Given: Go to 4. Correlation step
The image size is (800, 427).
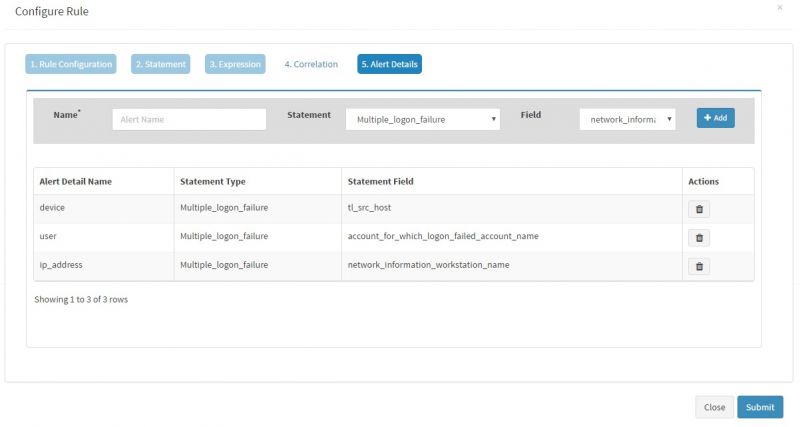Looking at the screenshot, I should point(311,64).
